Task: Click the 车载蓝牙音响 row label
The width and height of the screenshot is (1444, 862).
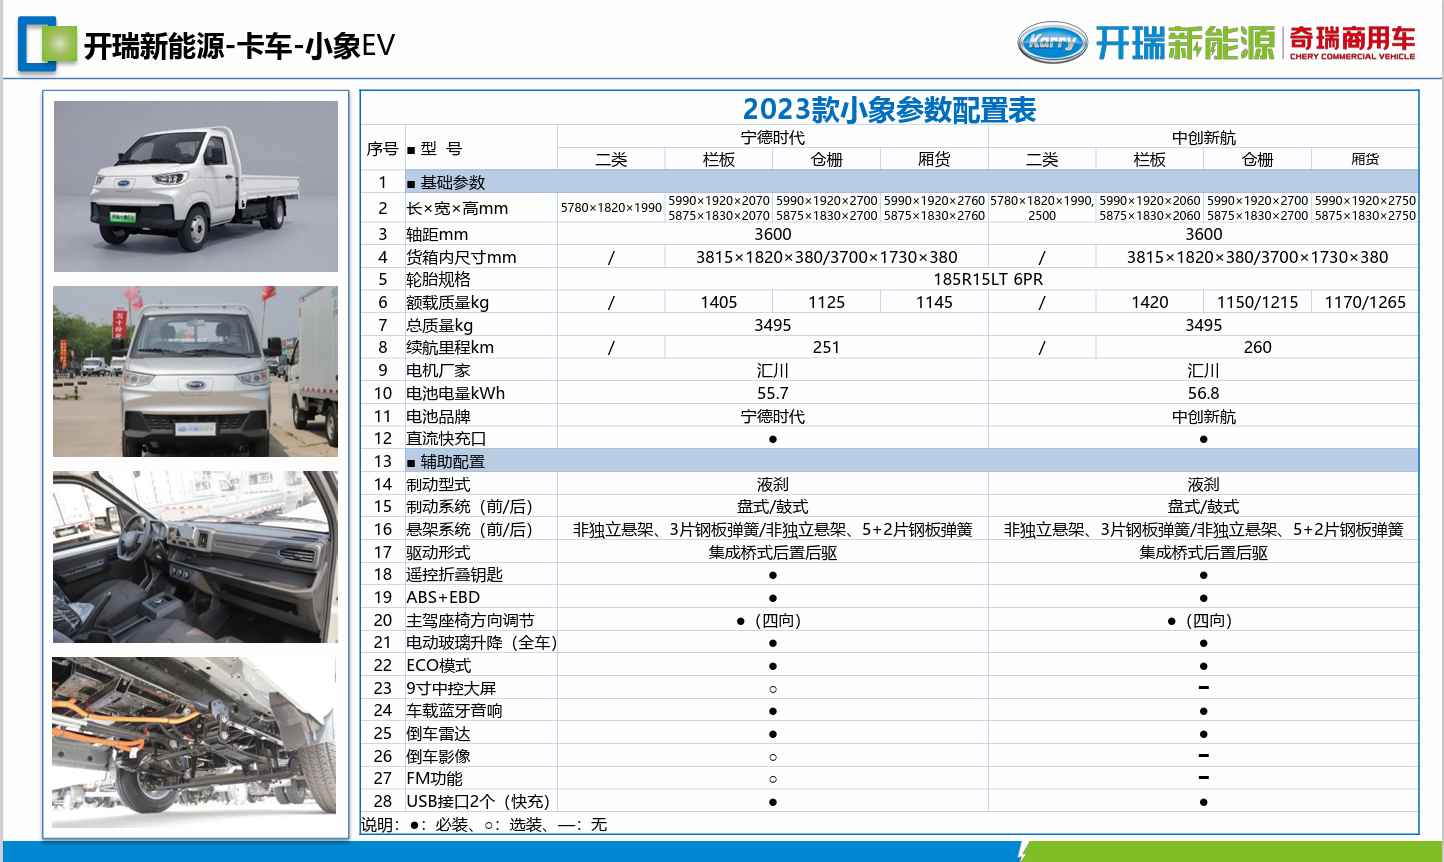Action: [x=454, y=710]
